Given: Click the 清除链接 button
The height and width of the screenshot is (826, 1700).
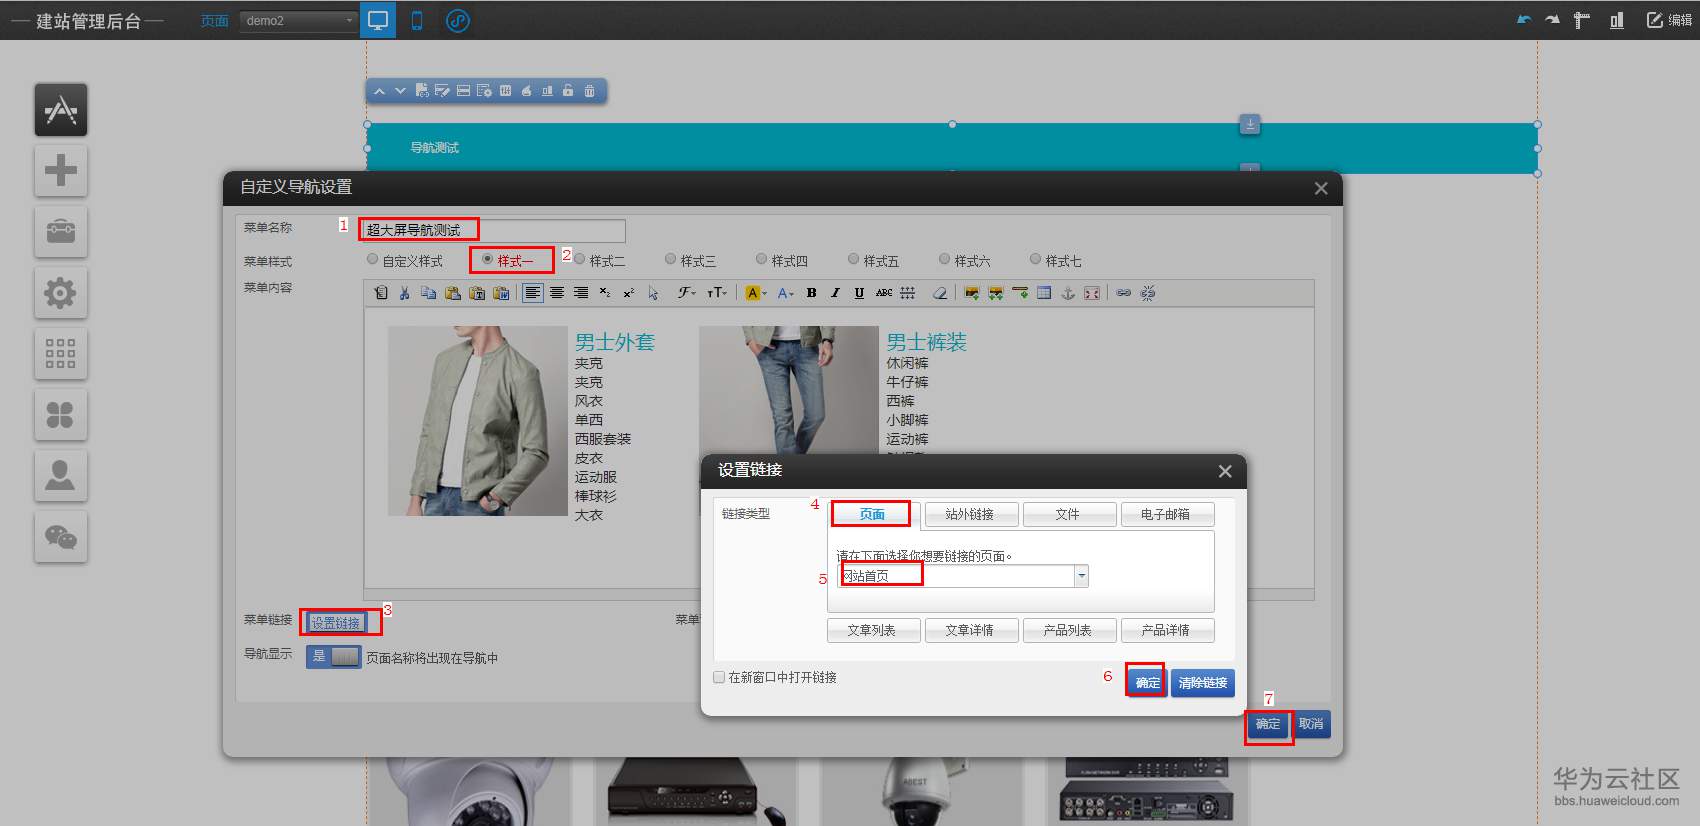Looking at the screenshot, I should (1203, 683).
